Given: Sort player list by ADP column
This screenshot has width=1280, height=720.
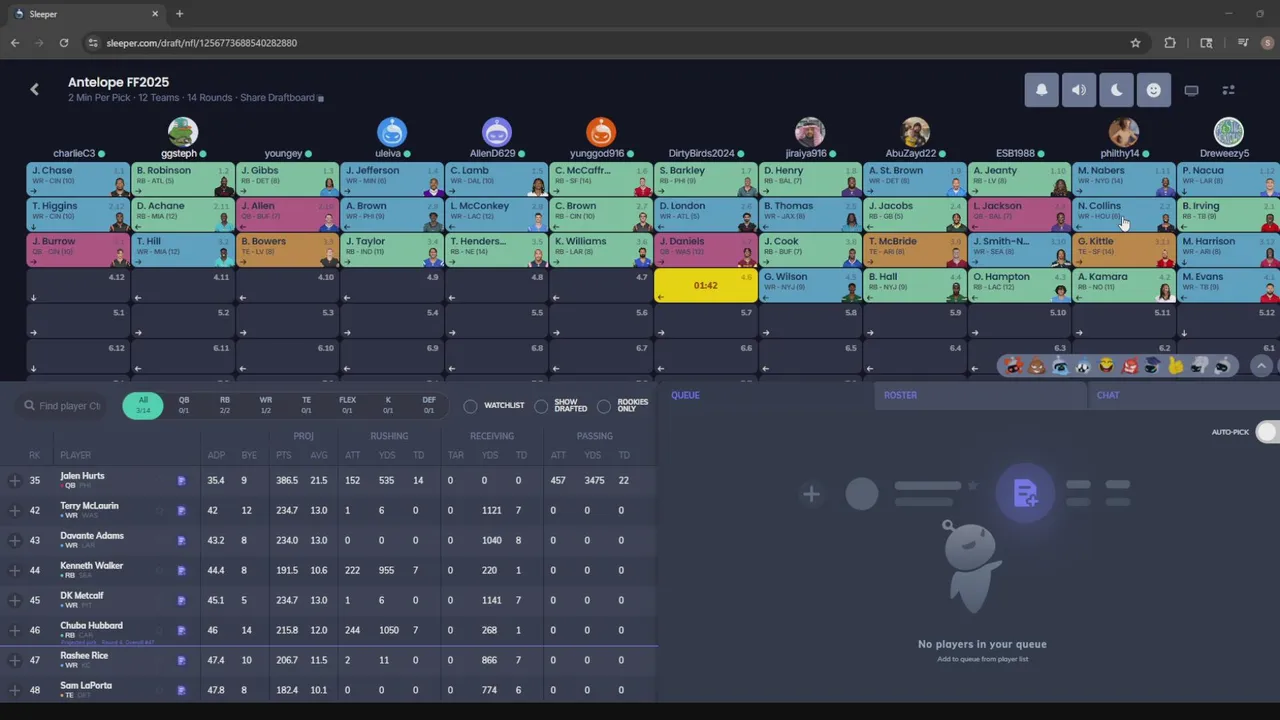Looking at the screenshot, I should point(216,455).
